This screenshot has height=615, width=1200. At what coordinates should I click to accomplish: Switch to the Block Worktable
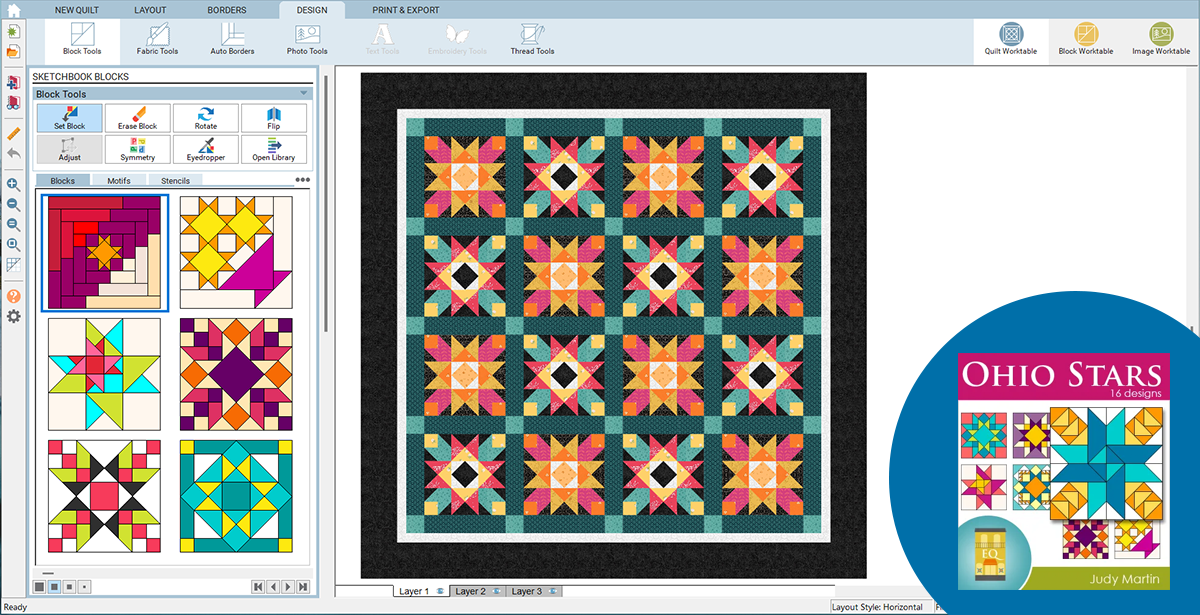pos(1085,39)
